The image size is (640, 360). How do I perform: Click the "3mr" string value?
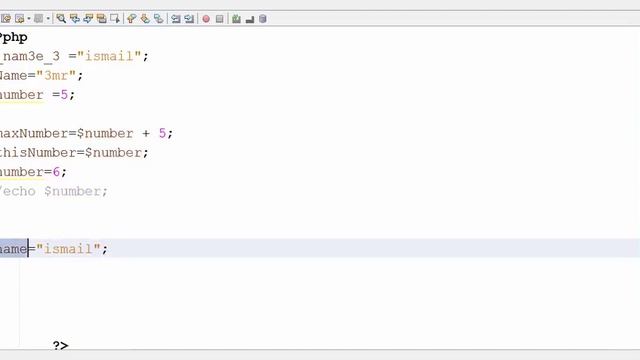56,76
